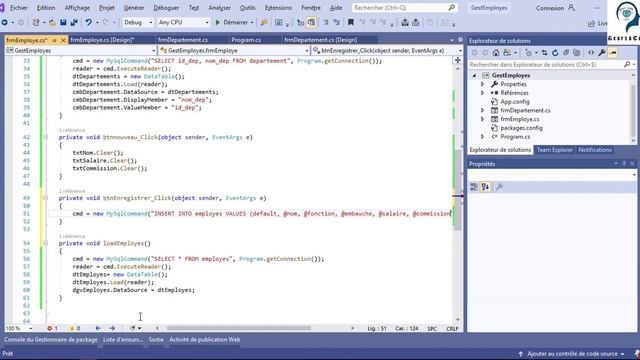640x360 pixels.
Task: Click the Save (diskette) toolbar icon
Action: (x=63, y=22)
